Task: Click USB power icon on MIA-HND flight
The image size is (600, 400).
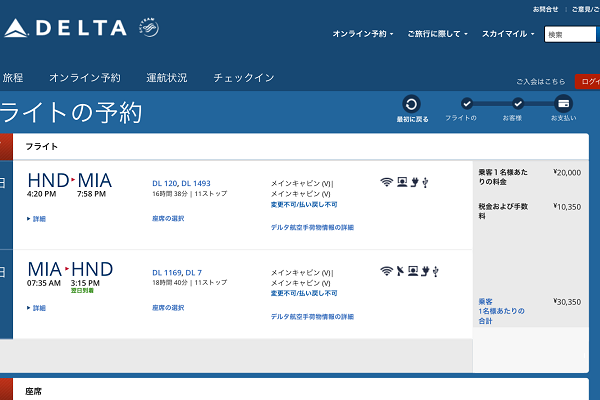Action: pyautogui.click(x=435, y=271)
